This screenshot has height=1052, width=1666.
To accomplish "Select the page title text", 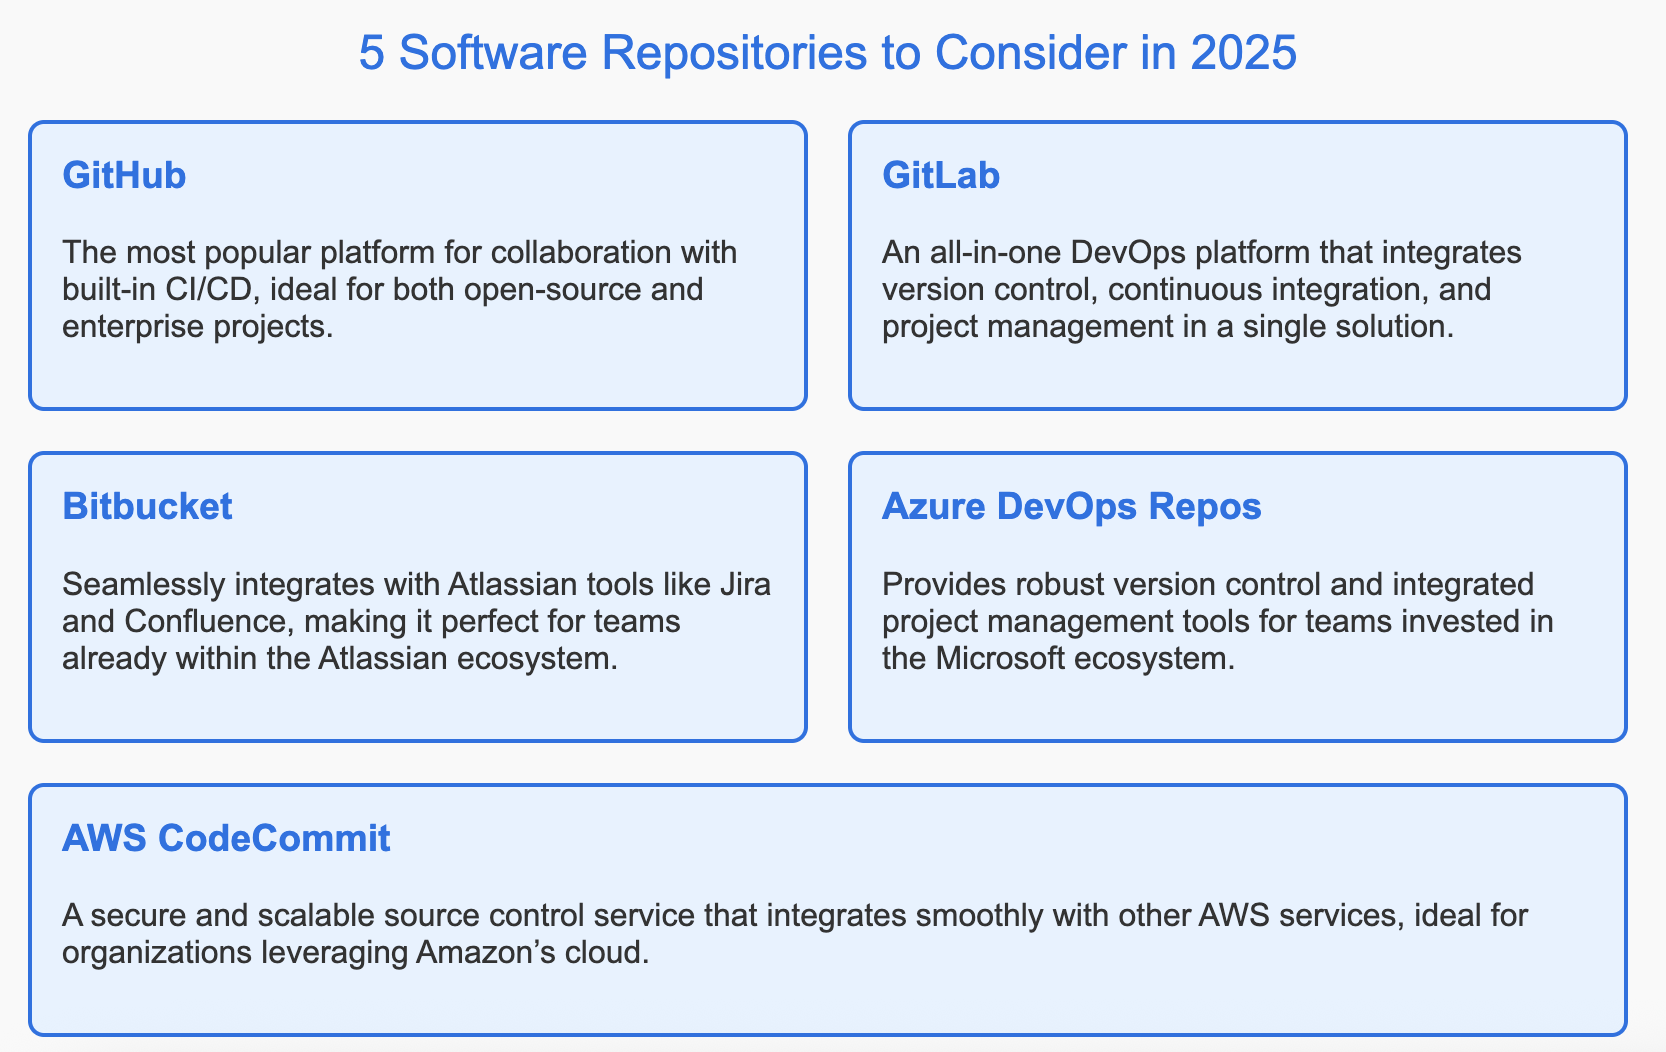I will 828,54.
